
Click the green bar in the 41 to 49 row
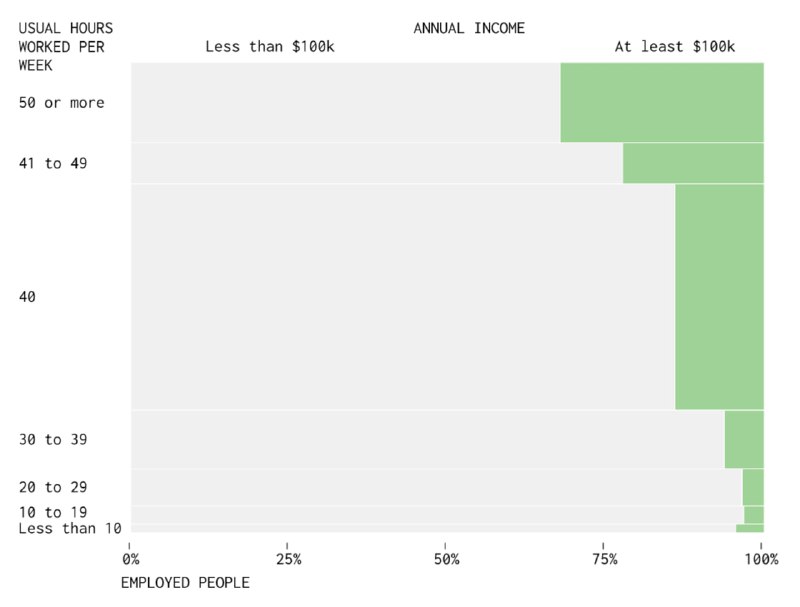click(692, 163)
